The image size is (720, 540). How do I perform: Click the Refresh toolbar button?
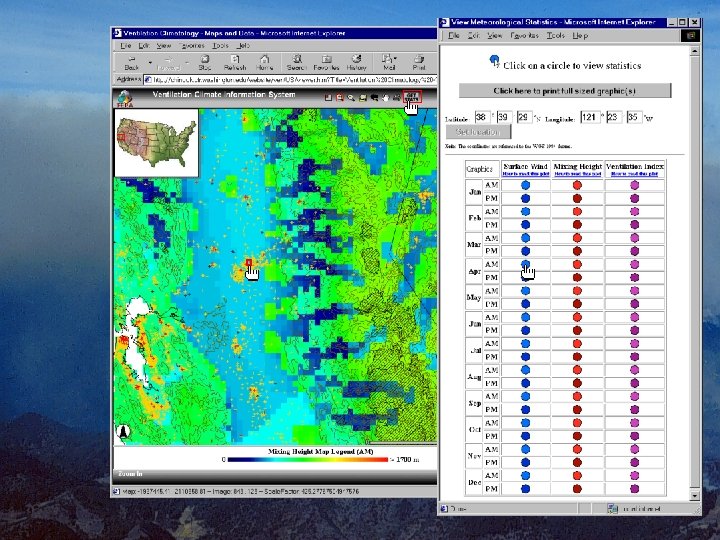point(235,62)
